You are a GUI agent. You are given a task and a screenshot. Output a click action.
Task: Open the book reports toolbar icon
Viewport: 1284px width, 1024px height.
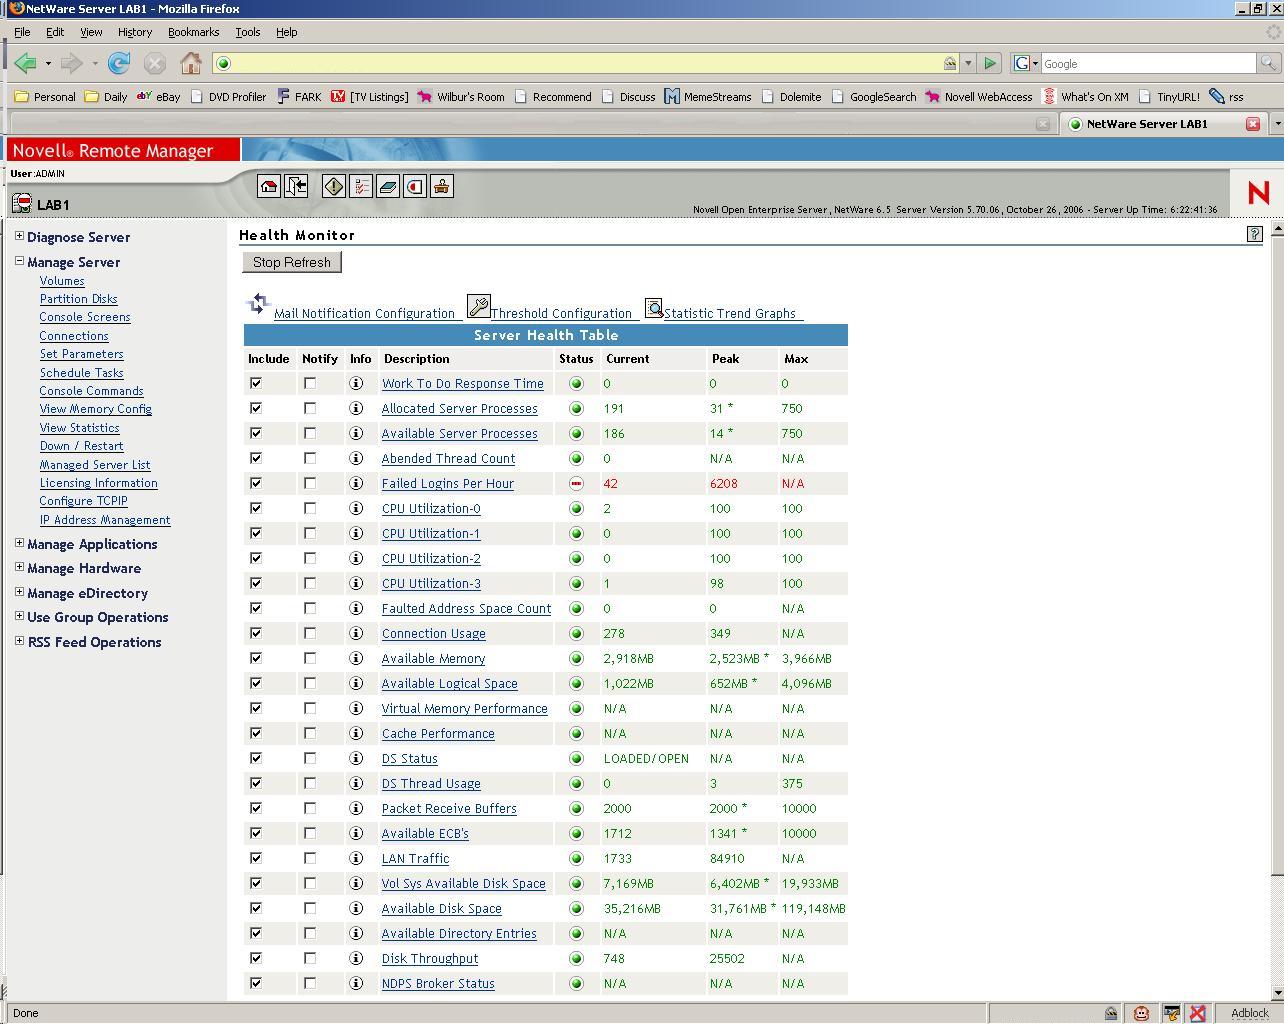(388, 186)
